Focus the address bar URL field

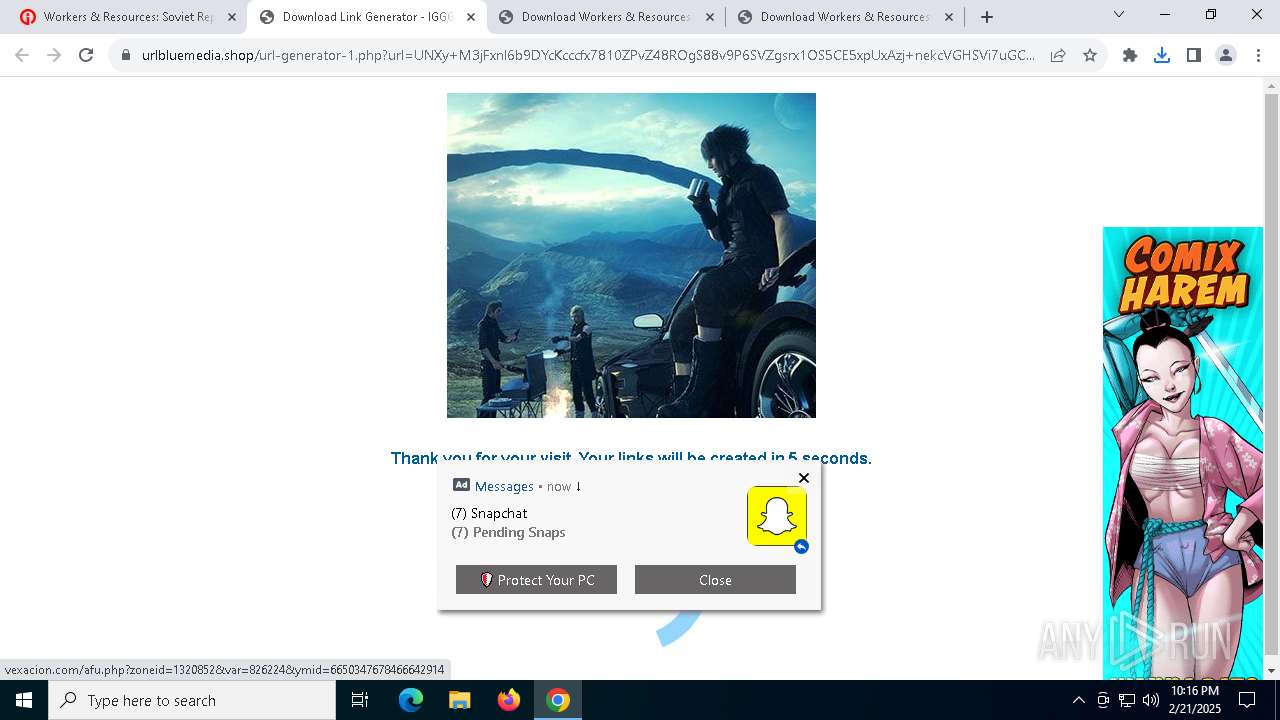click(588, 56)
